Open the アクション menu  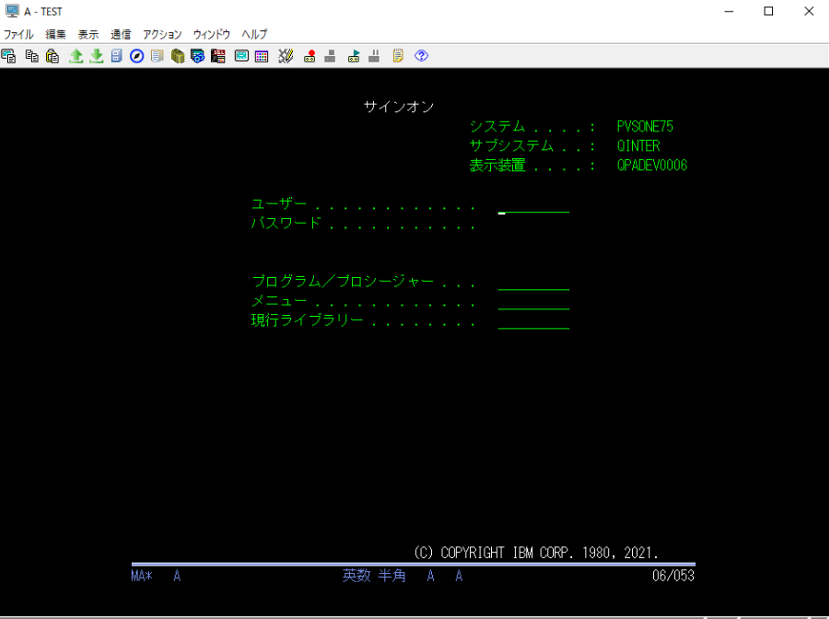click(x=162, y=34)
